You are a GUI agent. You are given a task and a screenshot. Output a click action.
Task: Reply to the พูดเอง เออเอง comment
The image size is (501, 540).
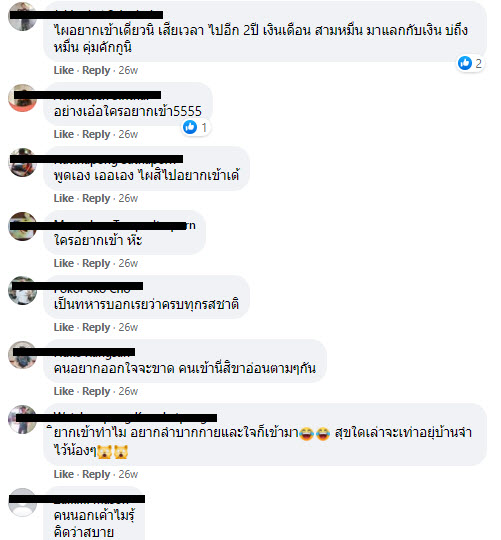pyautogui.click(x=96, y=198)
